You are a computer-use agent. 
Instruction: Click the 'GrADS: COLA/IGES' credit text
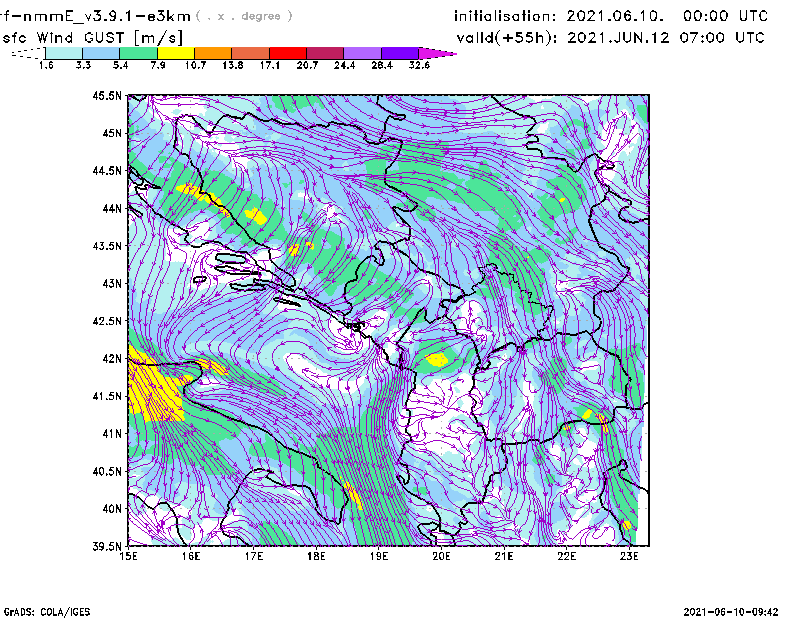(x=47, y=612)
